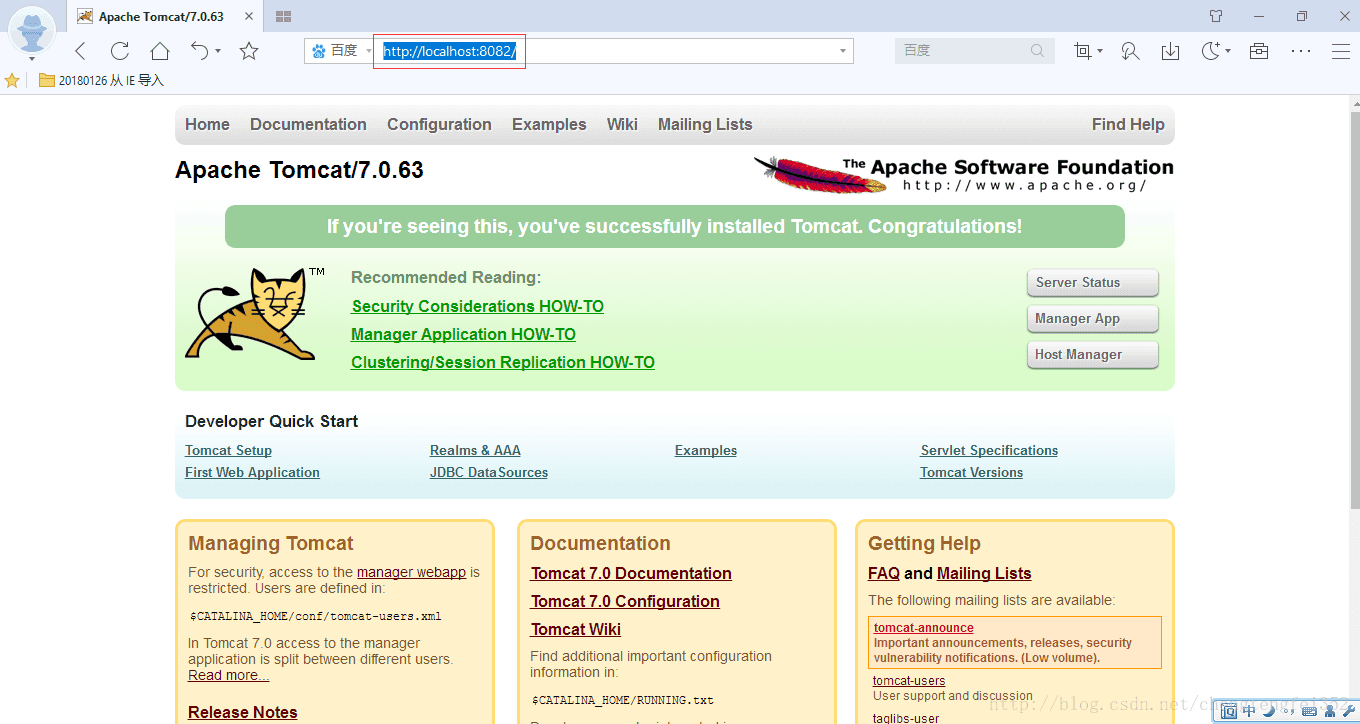Expand the screenshot tool dropdown arrow
The width and height of the screenshot is (1360, 724).
coord(1099,51)
